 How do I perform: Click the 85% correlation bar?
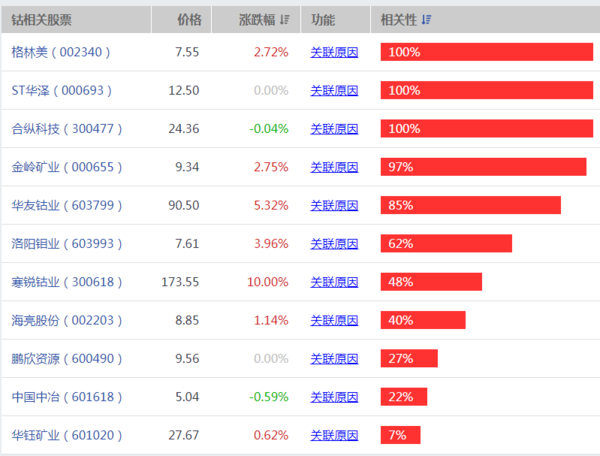tap(471, 205)
